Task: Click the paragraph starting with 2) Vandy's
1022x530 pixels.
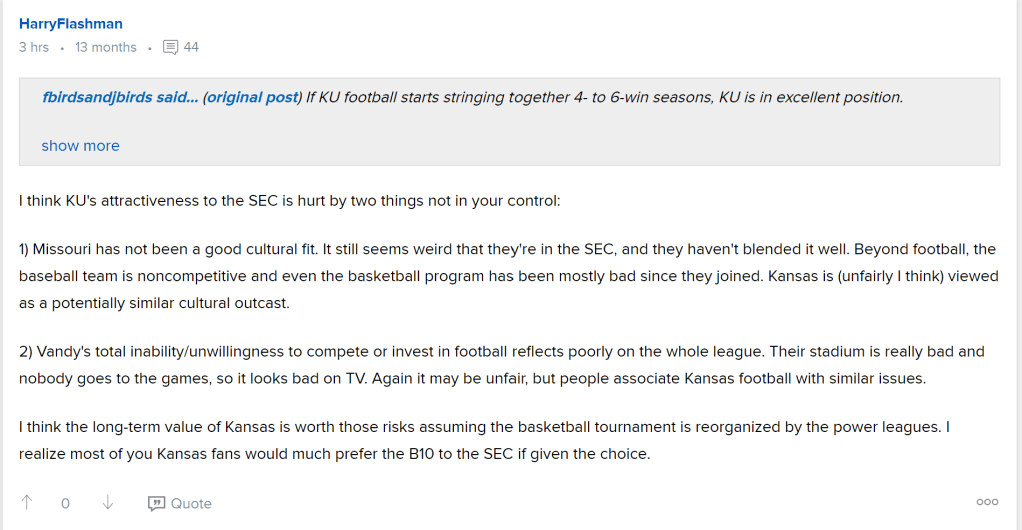Action: coord(501,365)
